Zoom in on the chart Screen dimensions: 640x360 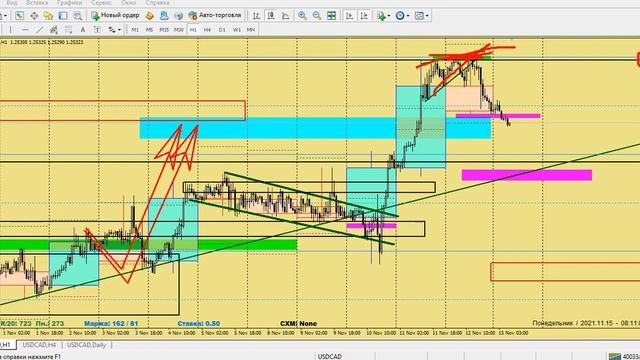pyautogui.click(x=302, y=16)
